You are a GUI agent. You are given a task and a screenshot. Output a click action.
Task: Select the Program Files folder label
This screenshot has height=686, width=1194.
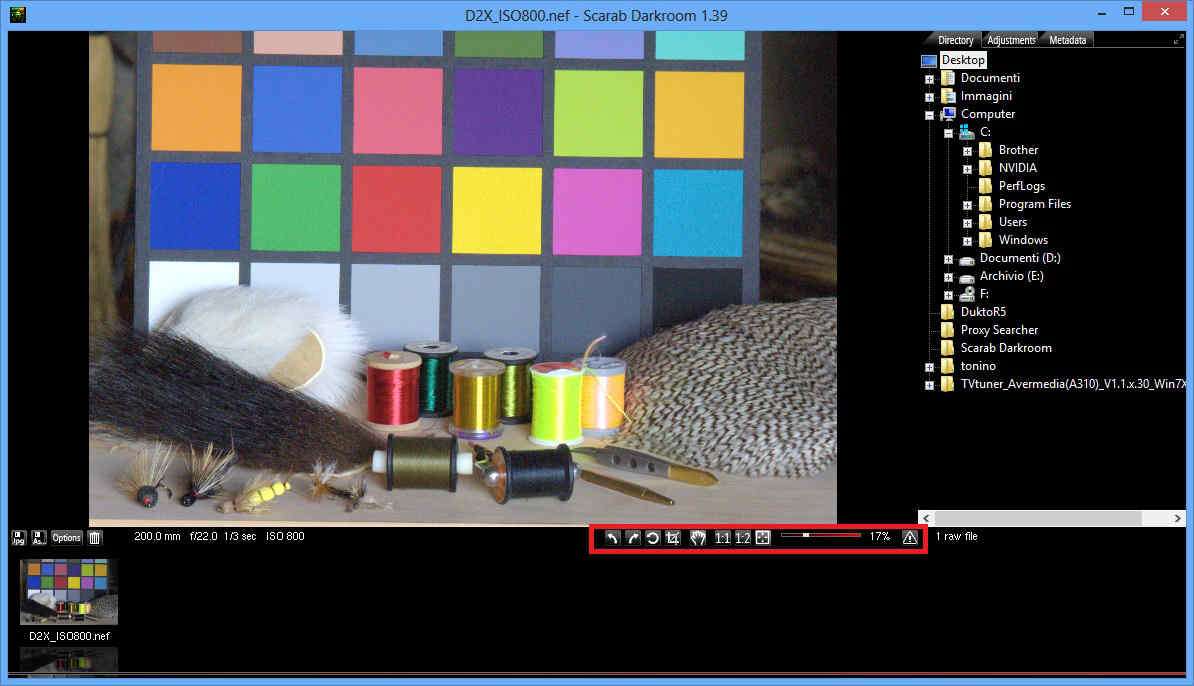point(1035,204)
